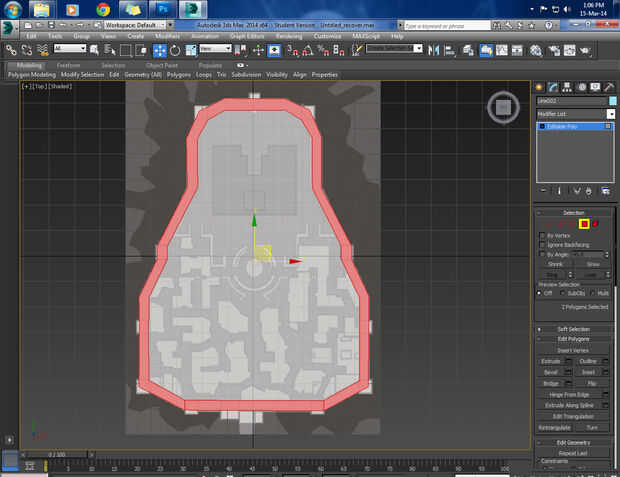This screenshot has height=477, width=620.
Task: Enable the By Vertex checkbox
Action: pyautogui.click(x=541, y=235)
